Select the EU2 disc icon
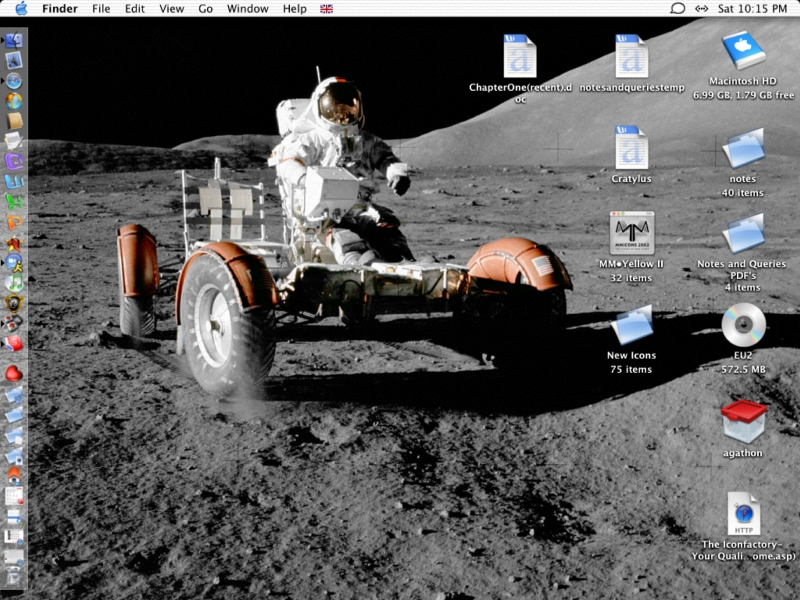This screenshot has height=600, width=800. click(743, 325)
